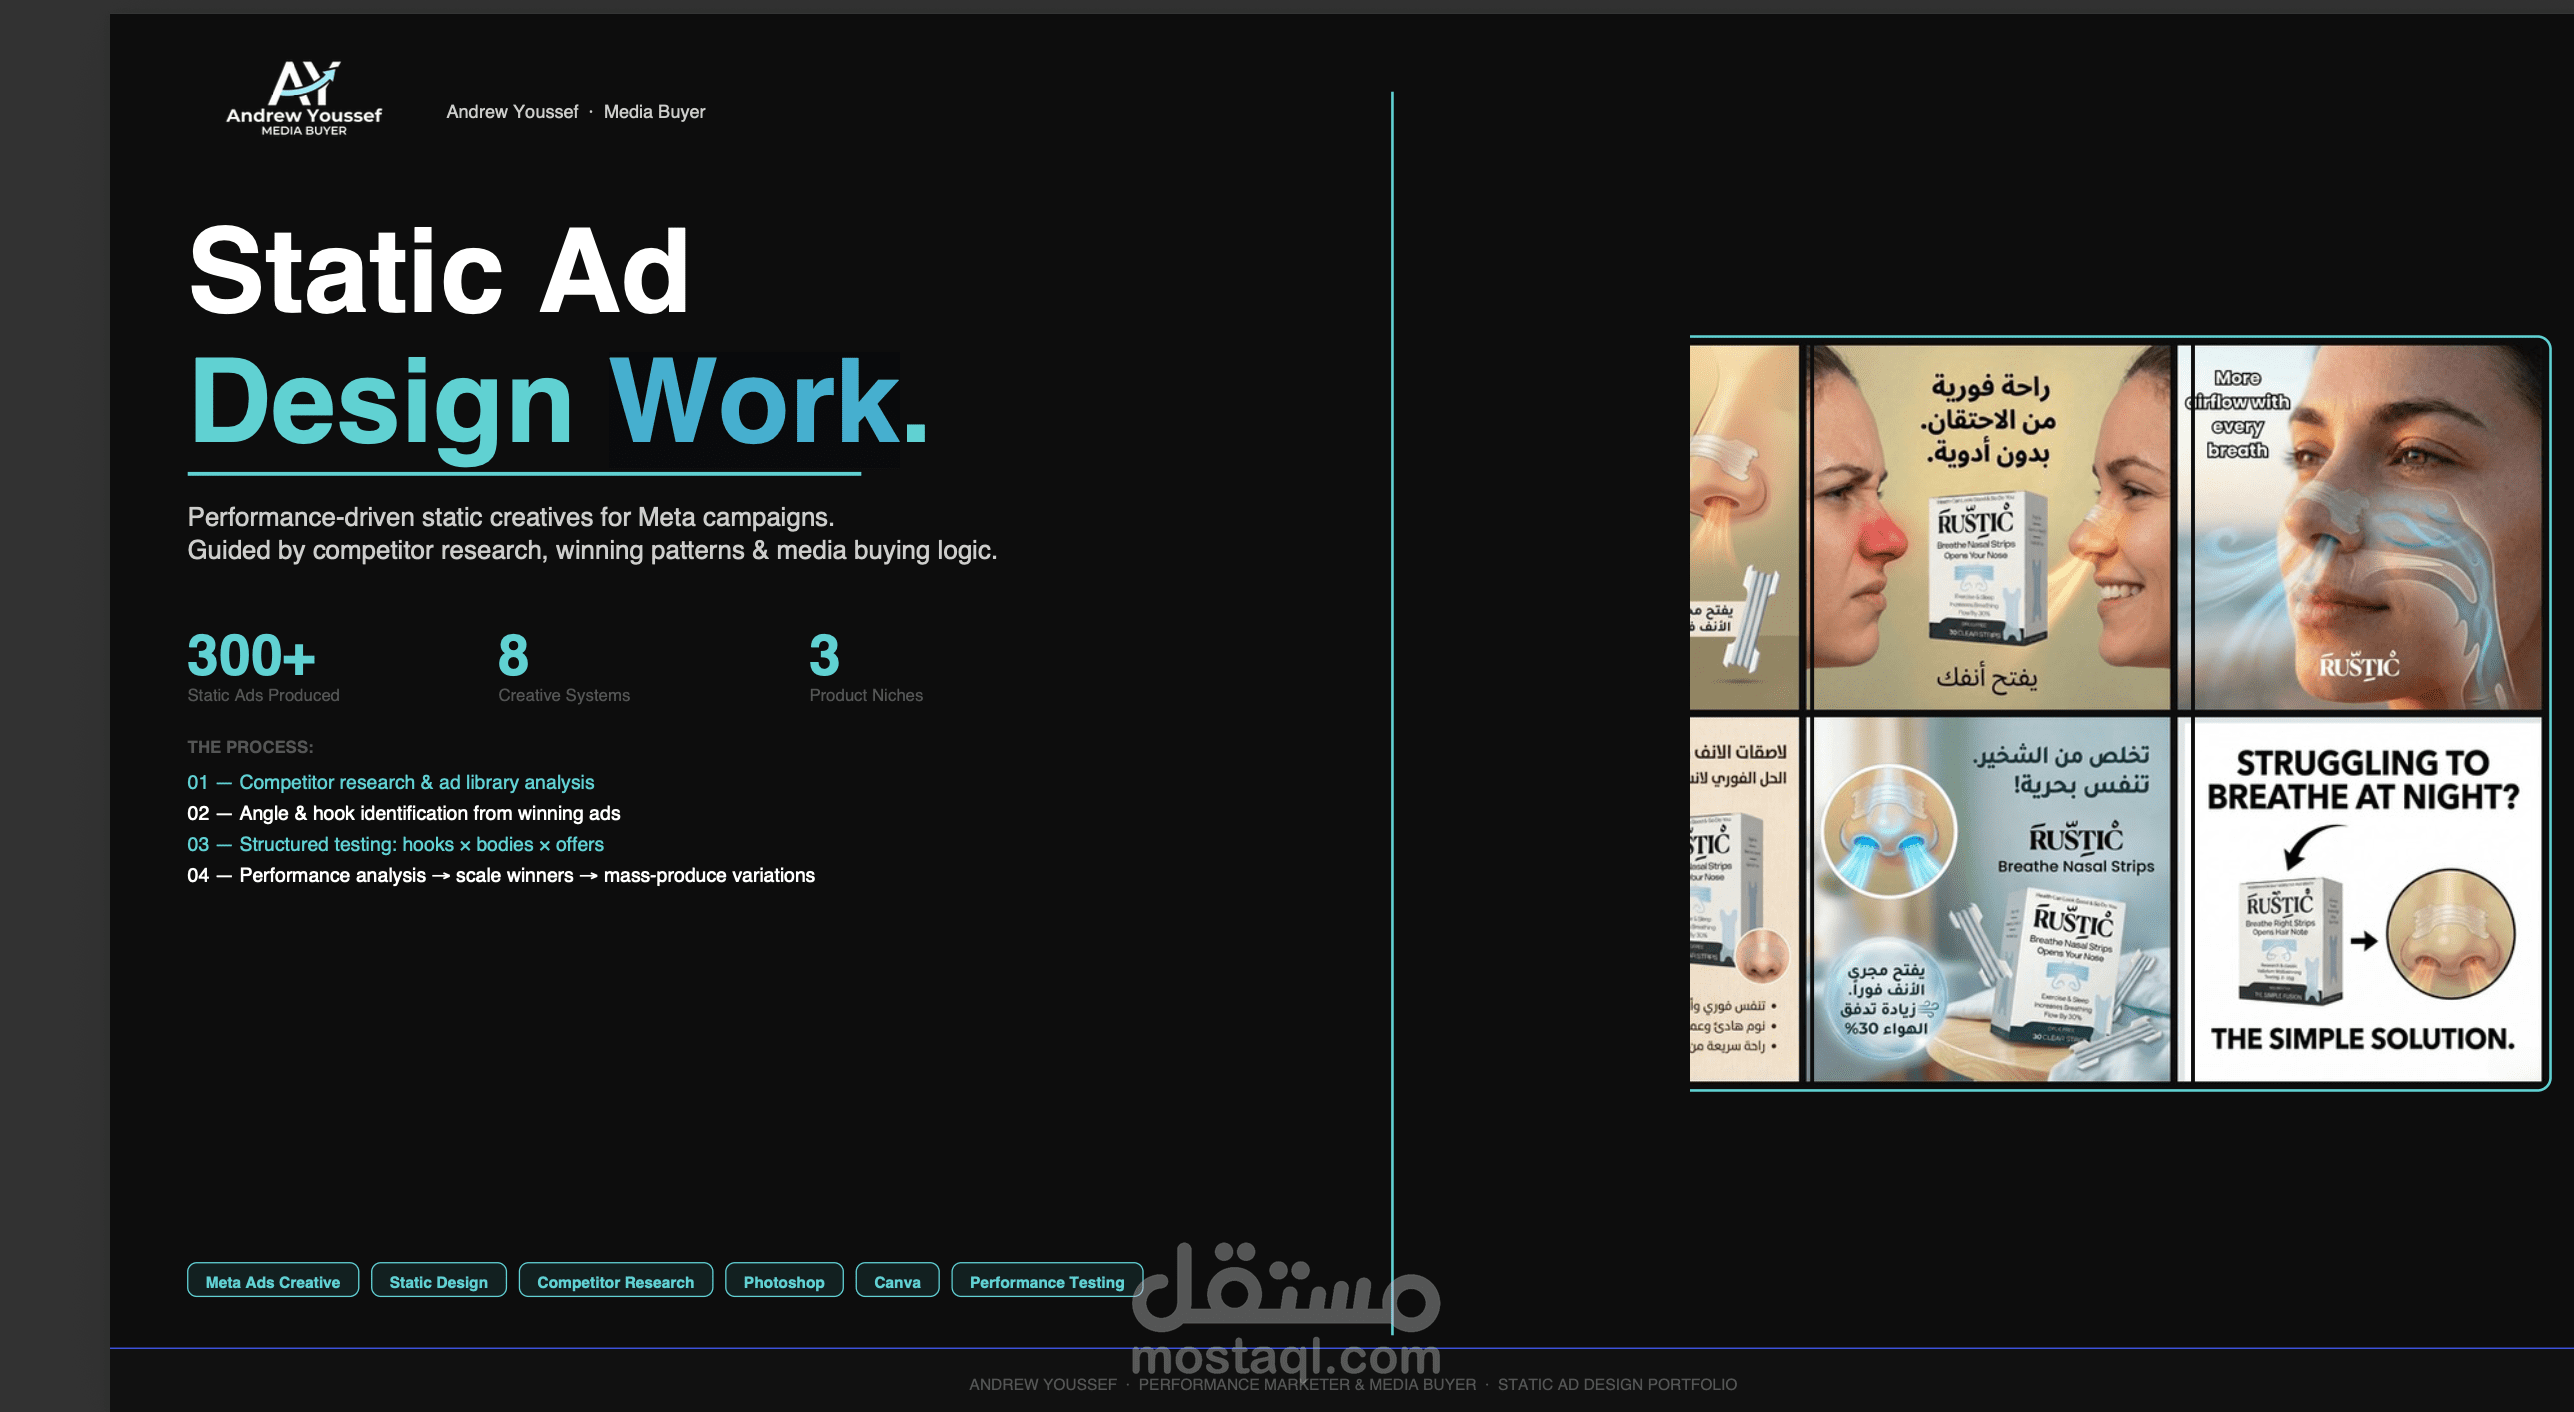Open the Arabic congestion relief Rustic ad
Image resolution: width=2574 pixels, height=1412 pixels.
click(x=1990, y=527)
